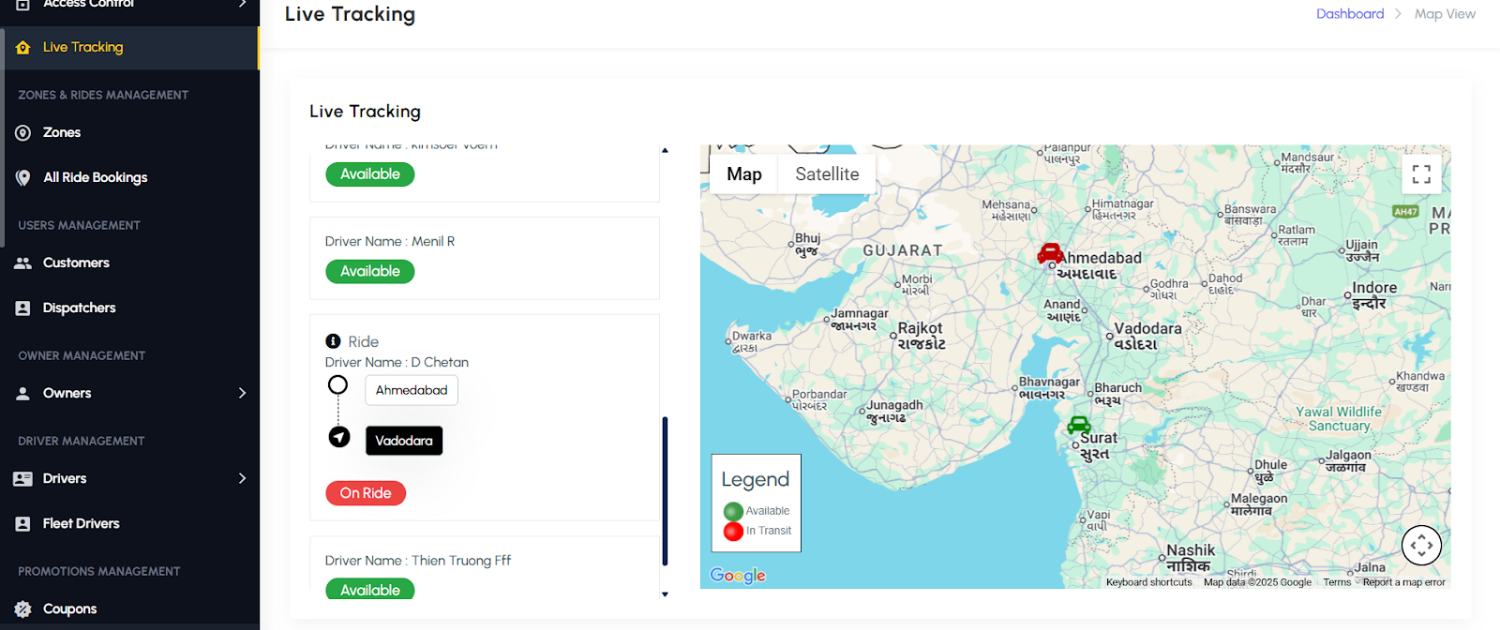Click the driver list scroll-down arrow

[665, 594]
